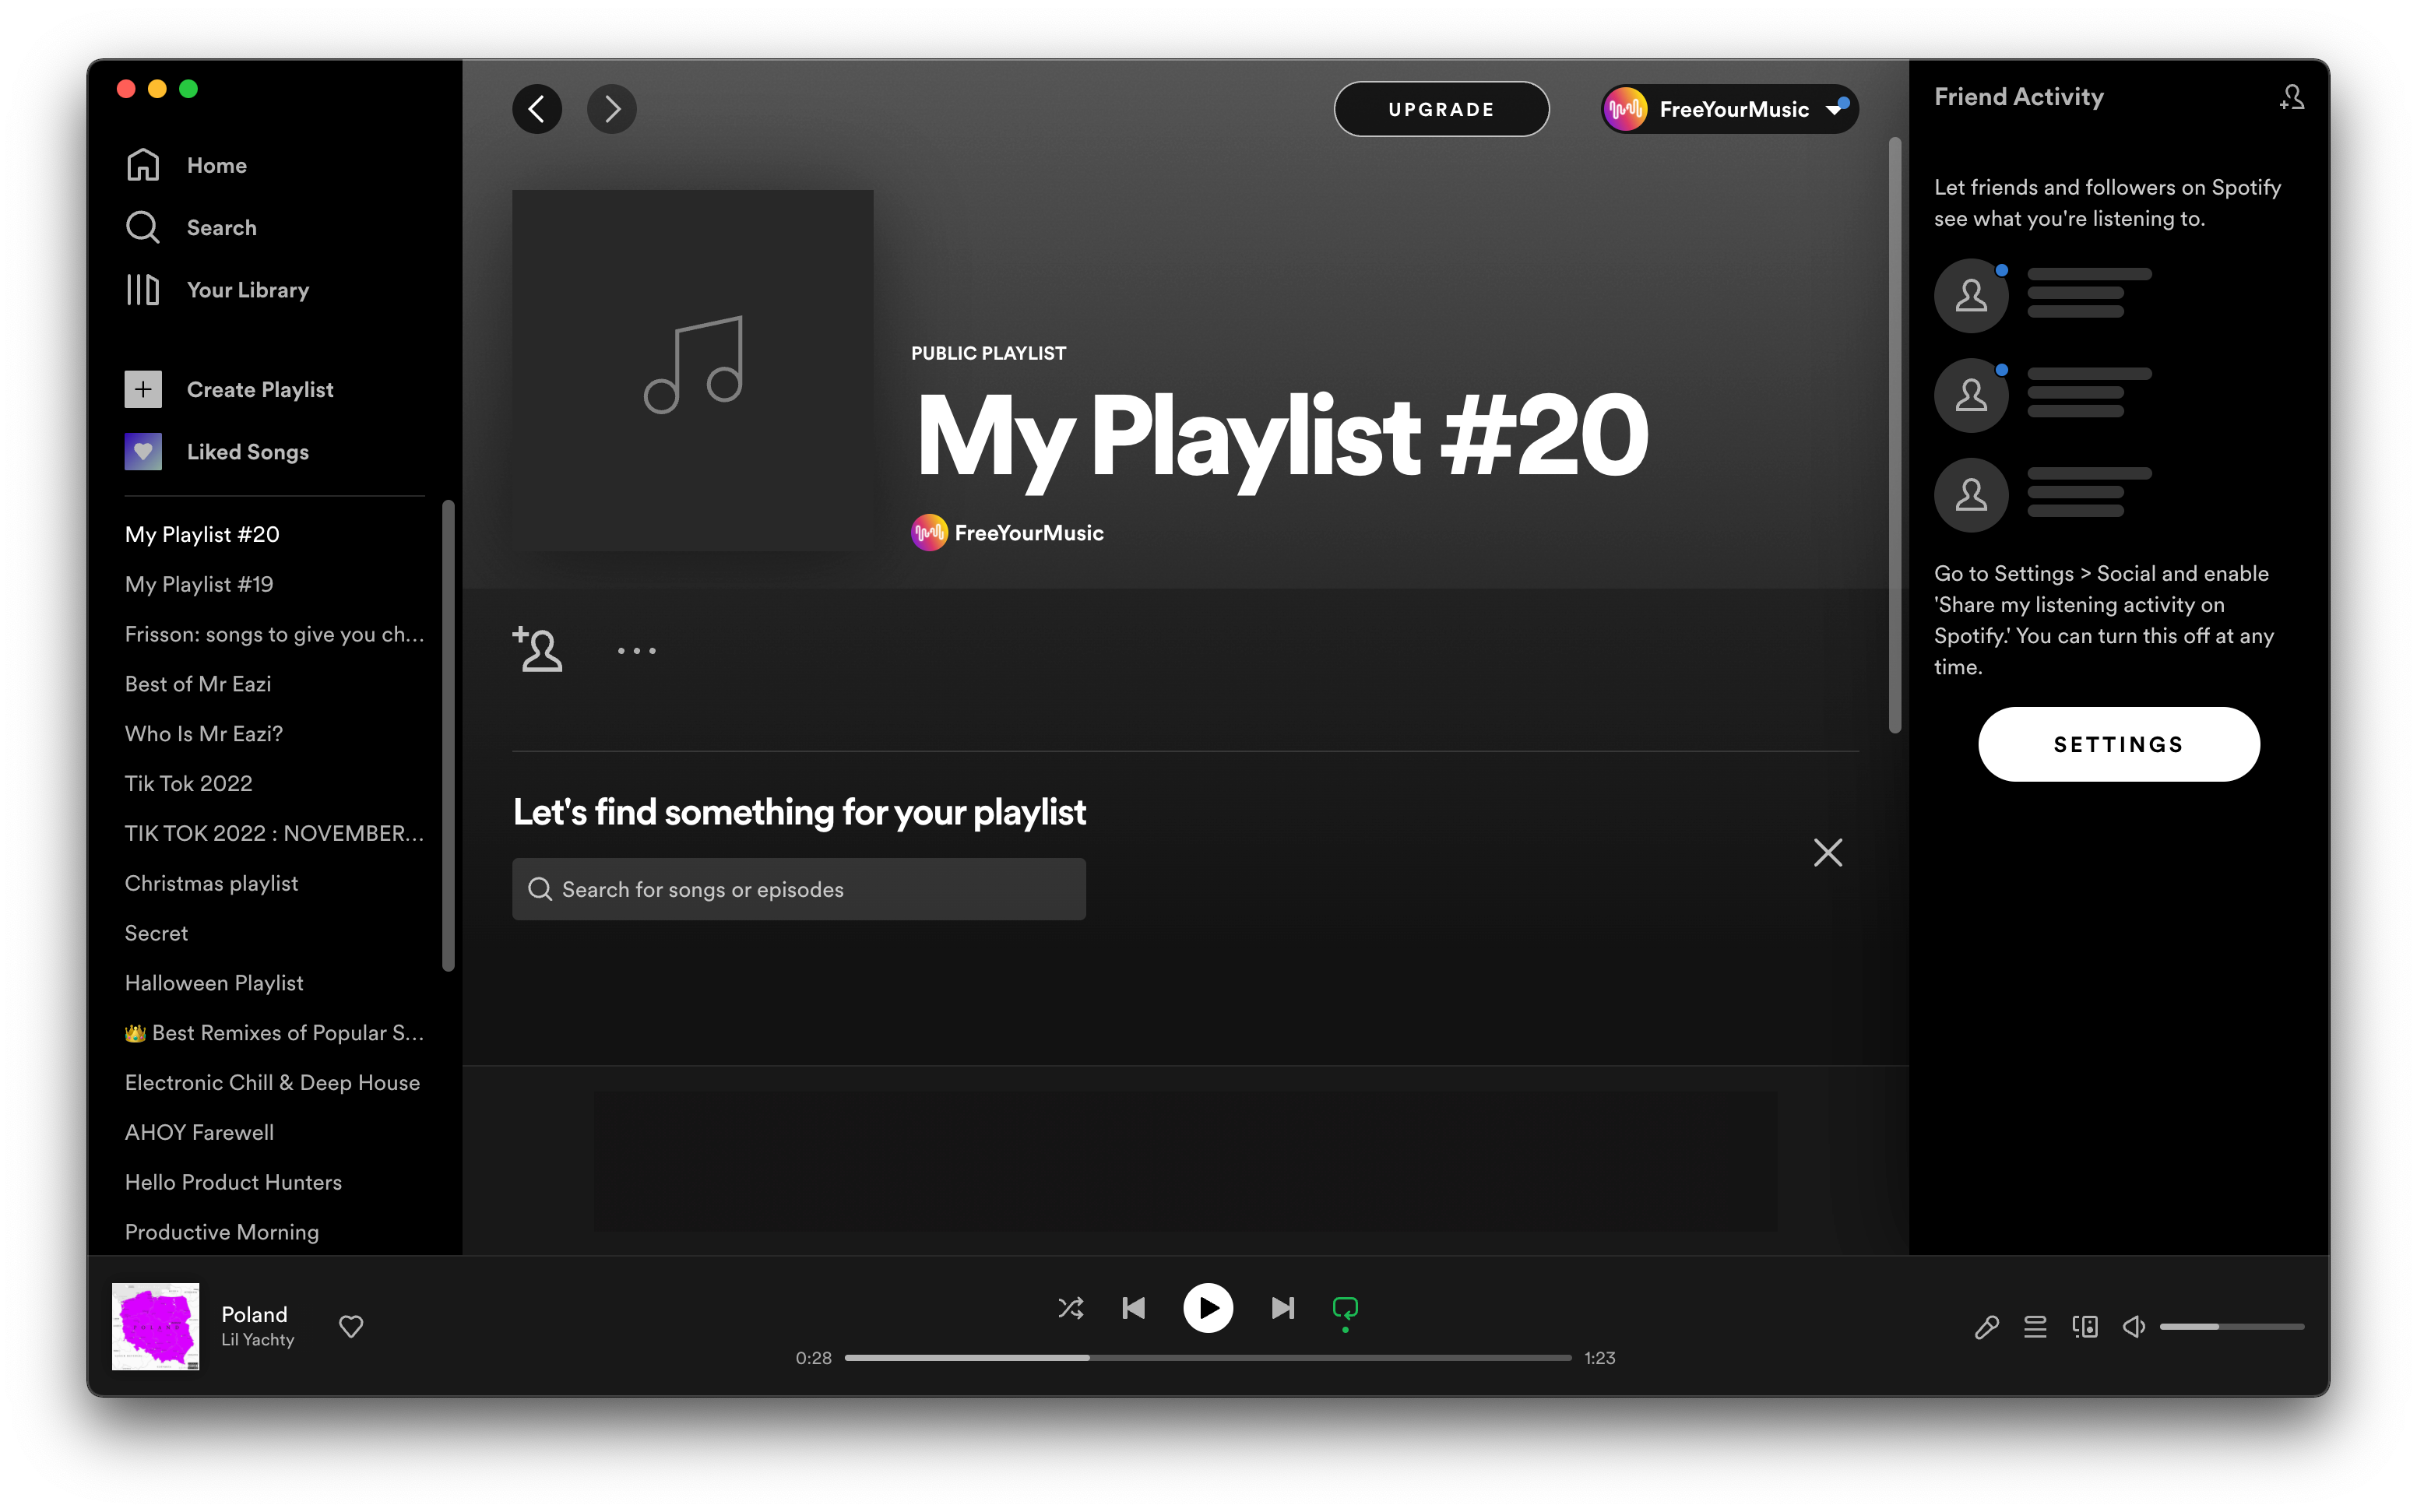This screenshot has width=2417, height=1512.
Task: Click the Lil Yachty artist name
Action: point(258,1340)
